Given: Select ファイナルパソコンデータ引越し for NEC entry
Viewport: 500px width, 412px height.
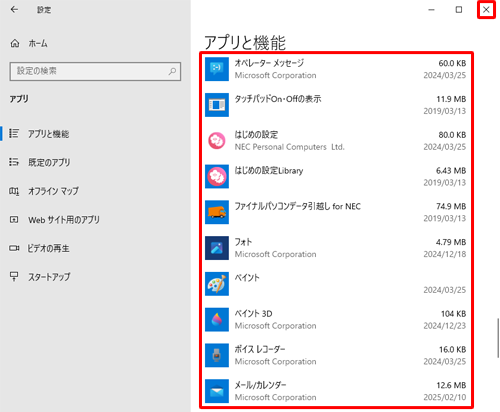Looking at the screenshot, I should [298, 206].
